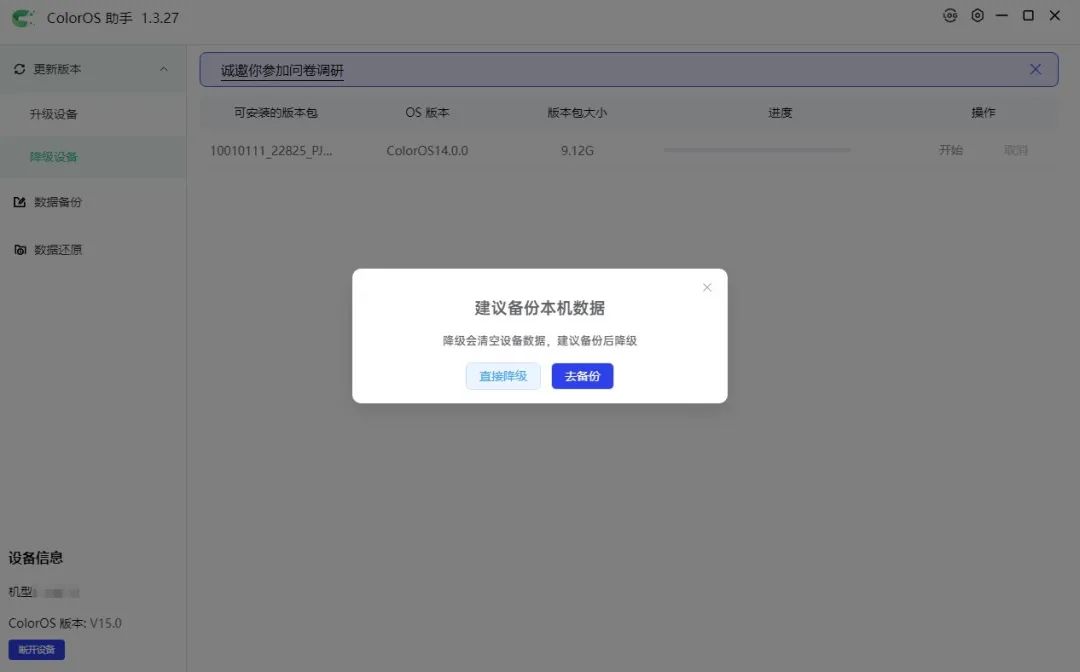
Task: Click 开始 for the ColorOS14.0.0 package
Action: coord(951,150)
